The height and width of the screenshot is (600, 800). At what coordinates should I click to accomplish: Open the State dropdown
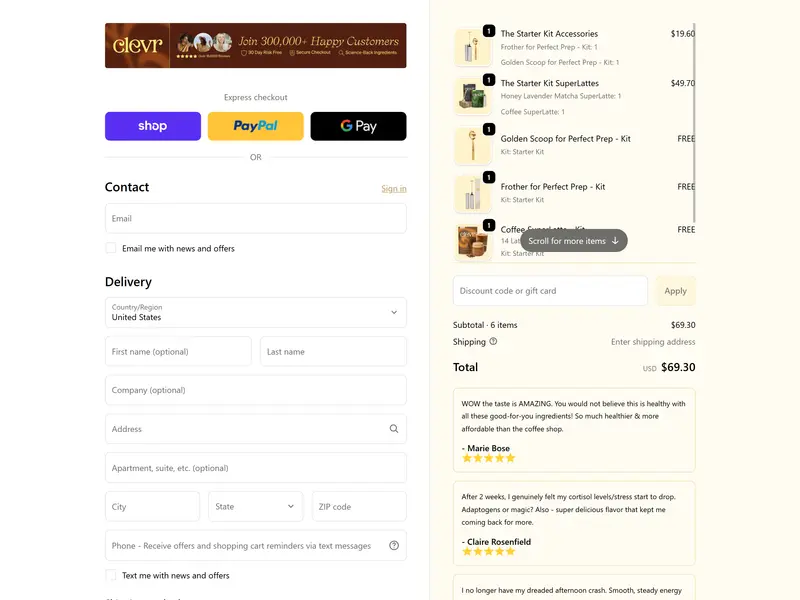[x=256, y=506]
